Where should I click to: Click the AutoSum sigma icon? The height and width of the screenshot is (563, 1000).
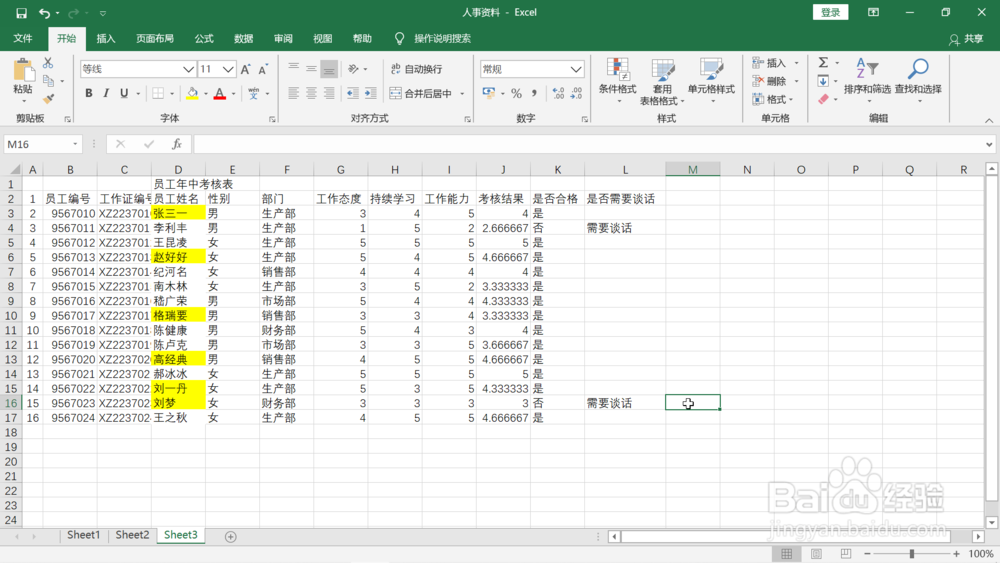tap(823, 62)
